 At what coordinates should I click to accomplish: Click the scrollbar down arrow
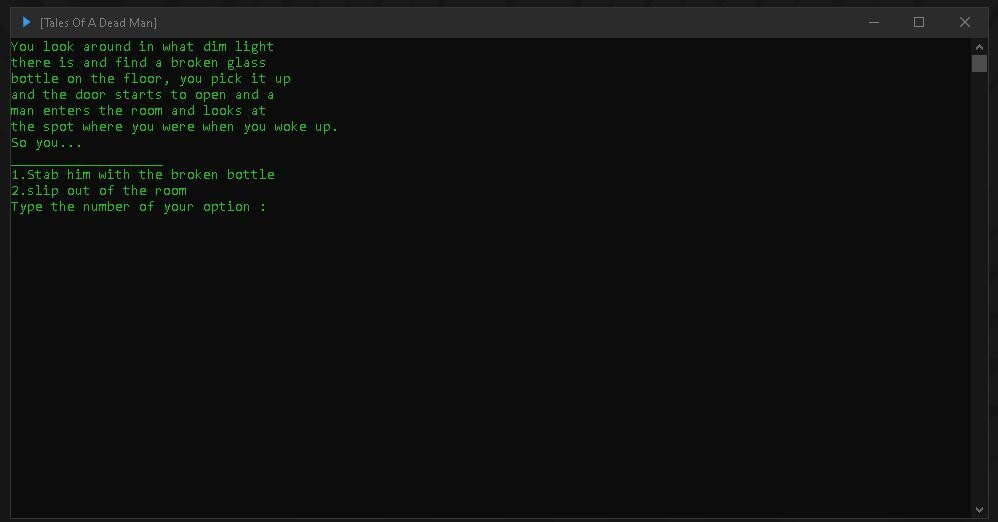click(x=979, y=509)
